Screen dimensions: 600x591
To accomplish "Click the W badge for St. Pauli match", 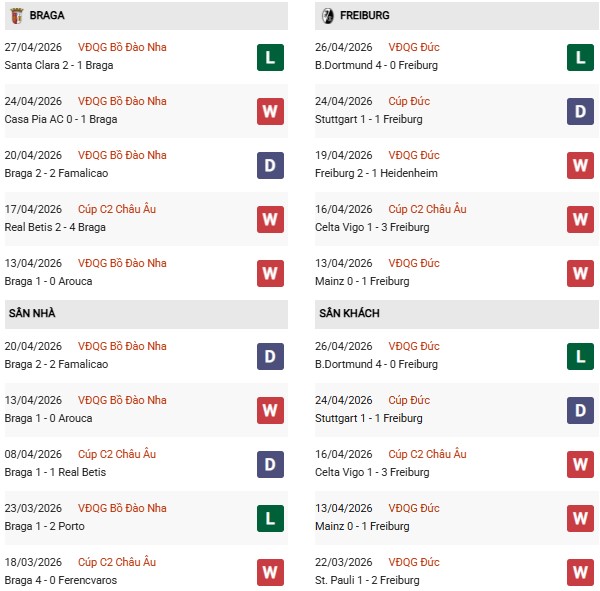I will point(580,572).
